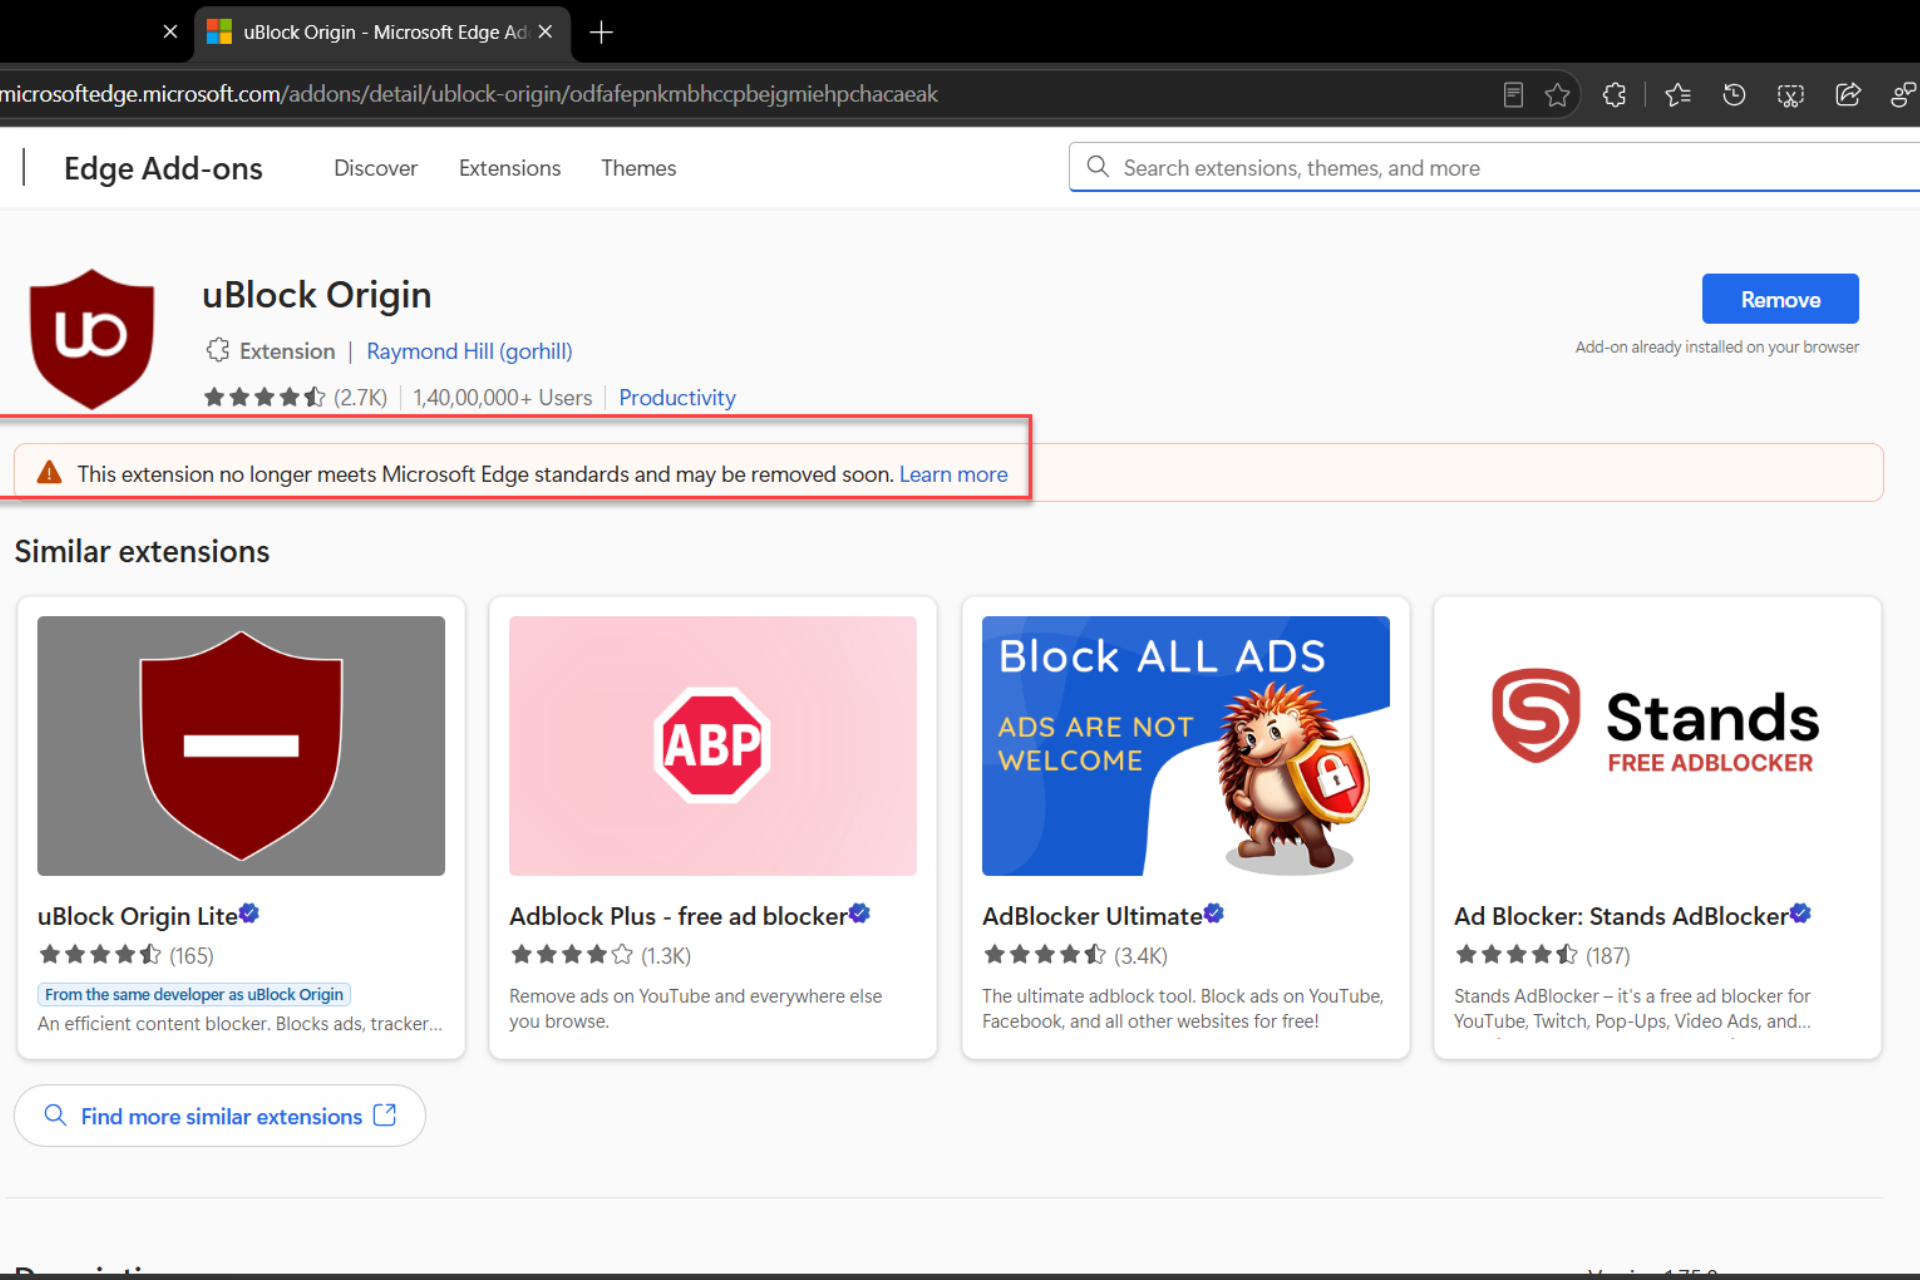Image resolution: width=1920 pixels, height=1280 pixels.
Task: Click the Learn more link in the warning
Action: pos(953,474)
